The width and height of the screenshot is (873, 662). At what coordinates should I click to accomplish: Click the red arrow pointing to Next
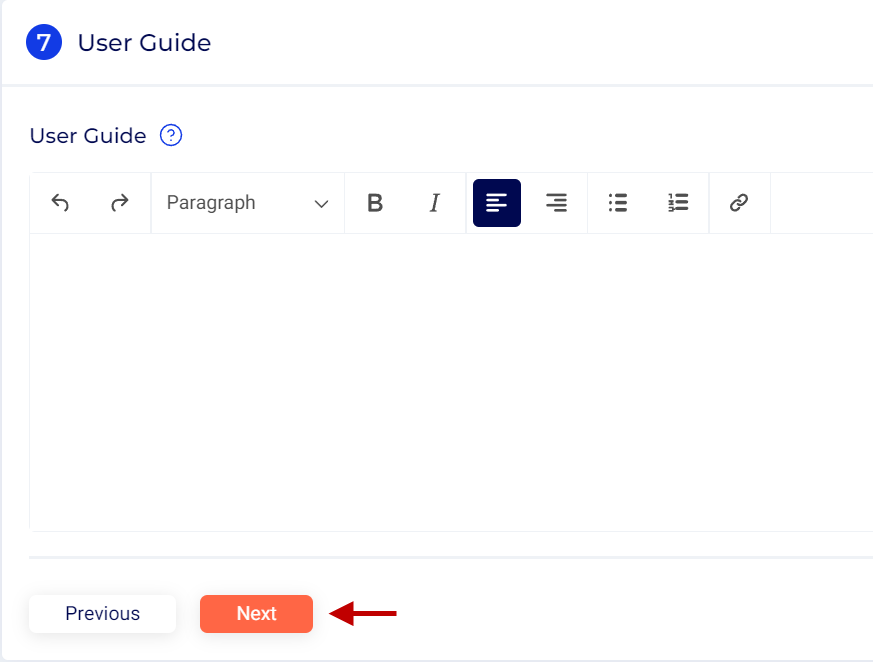(363, 614)
